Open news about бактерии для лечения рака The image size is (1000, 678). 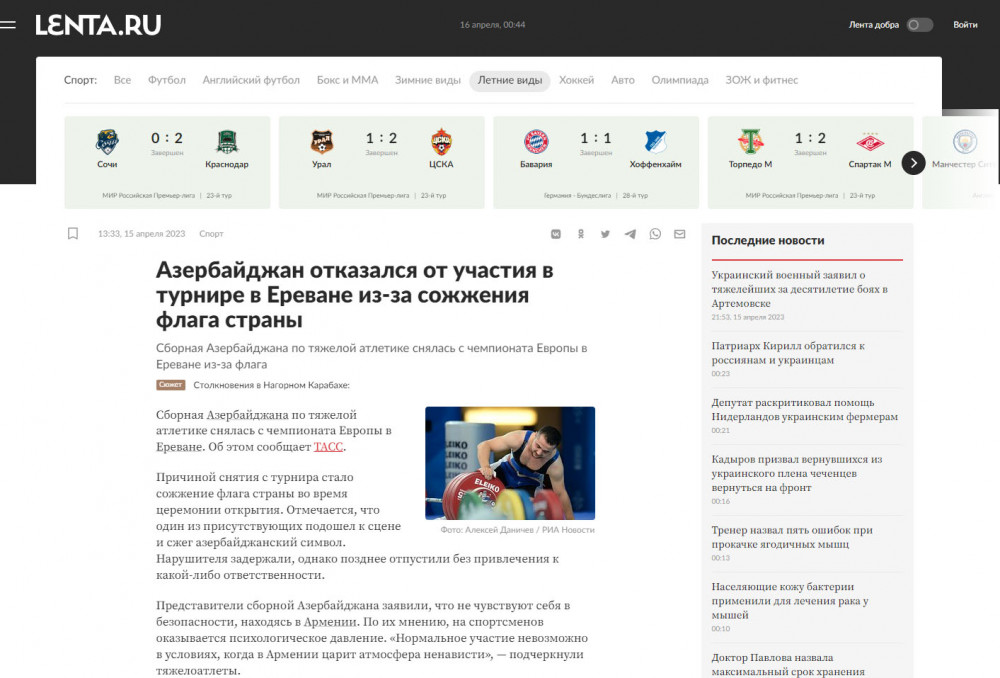(x=790, y=601)
